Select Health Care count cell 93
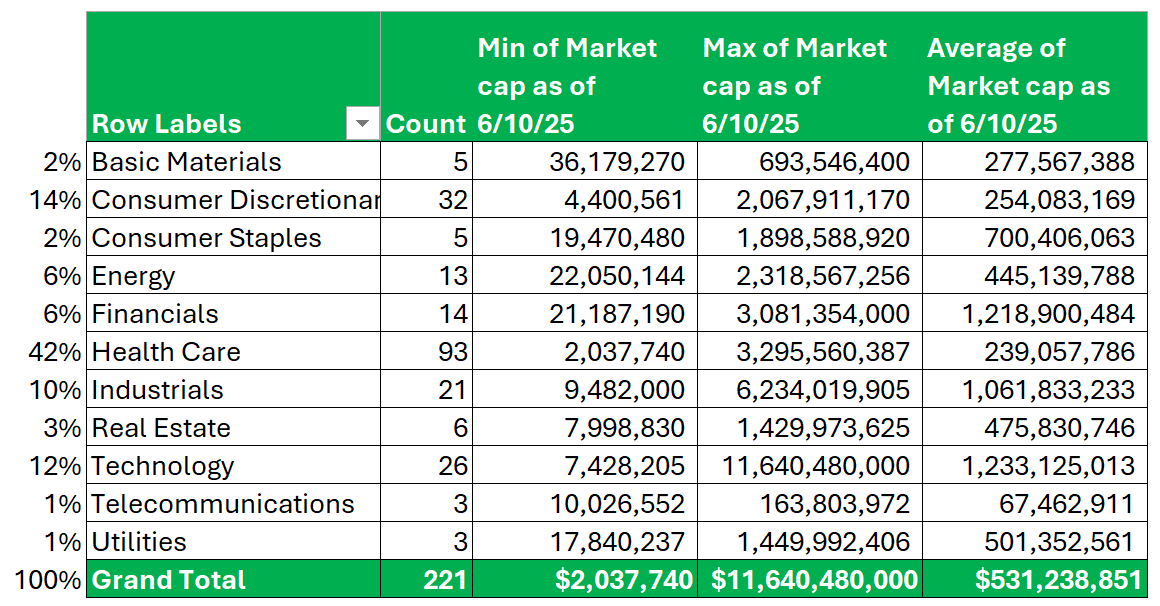 point(426,351)
